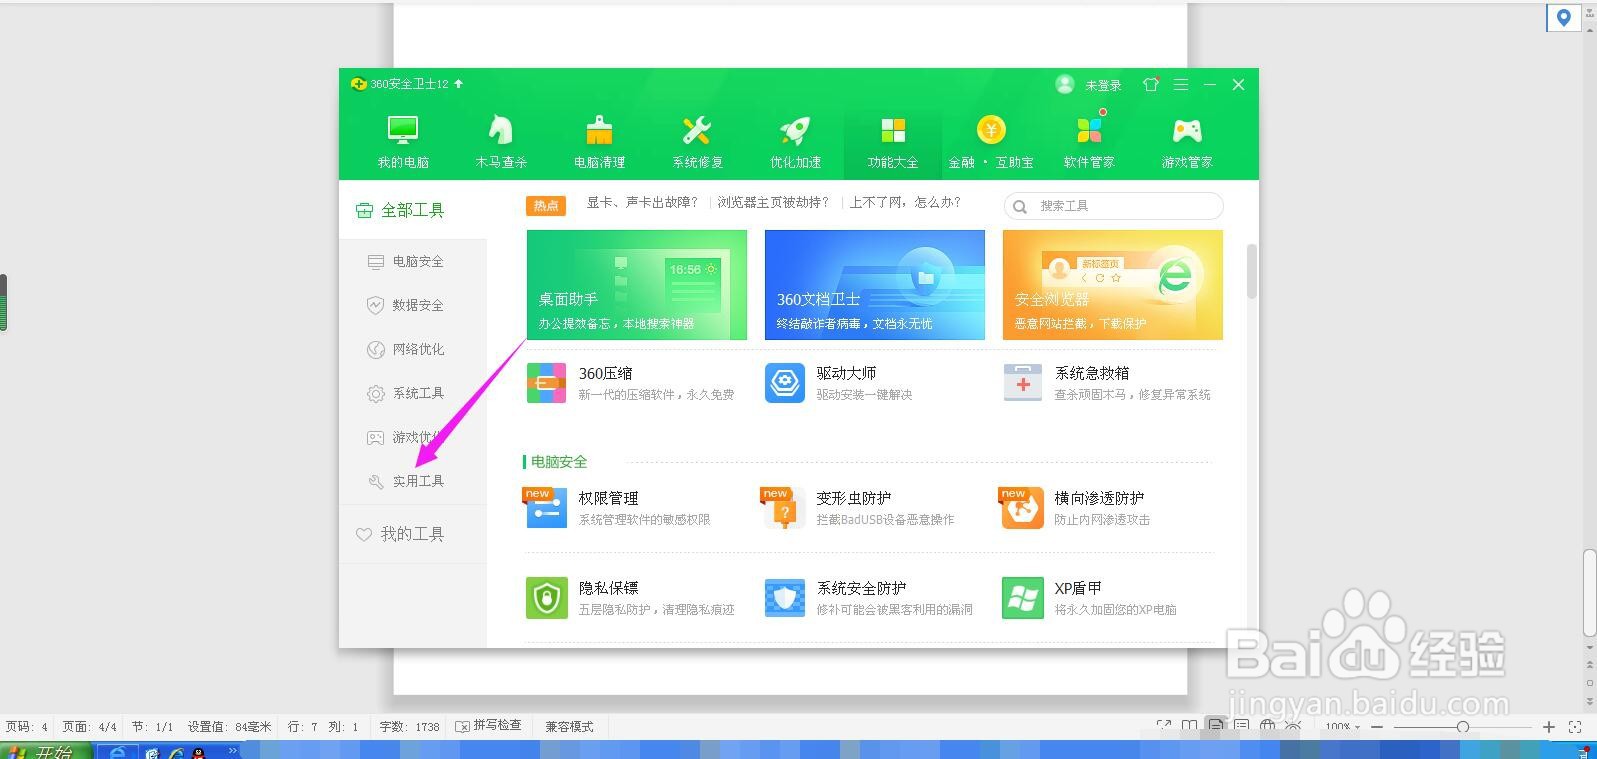Click 未登录 login text
The height and width of the screenshot is (759, 1597).
click(1103, 86)
